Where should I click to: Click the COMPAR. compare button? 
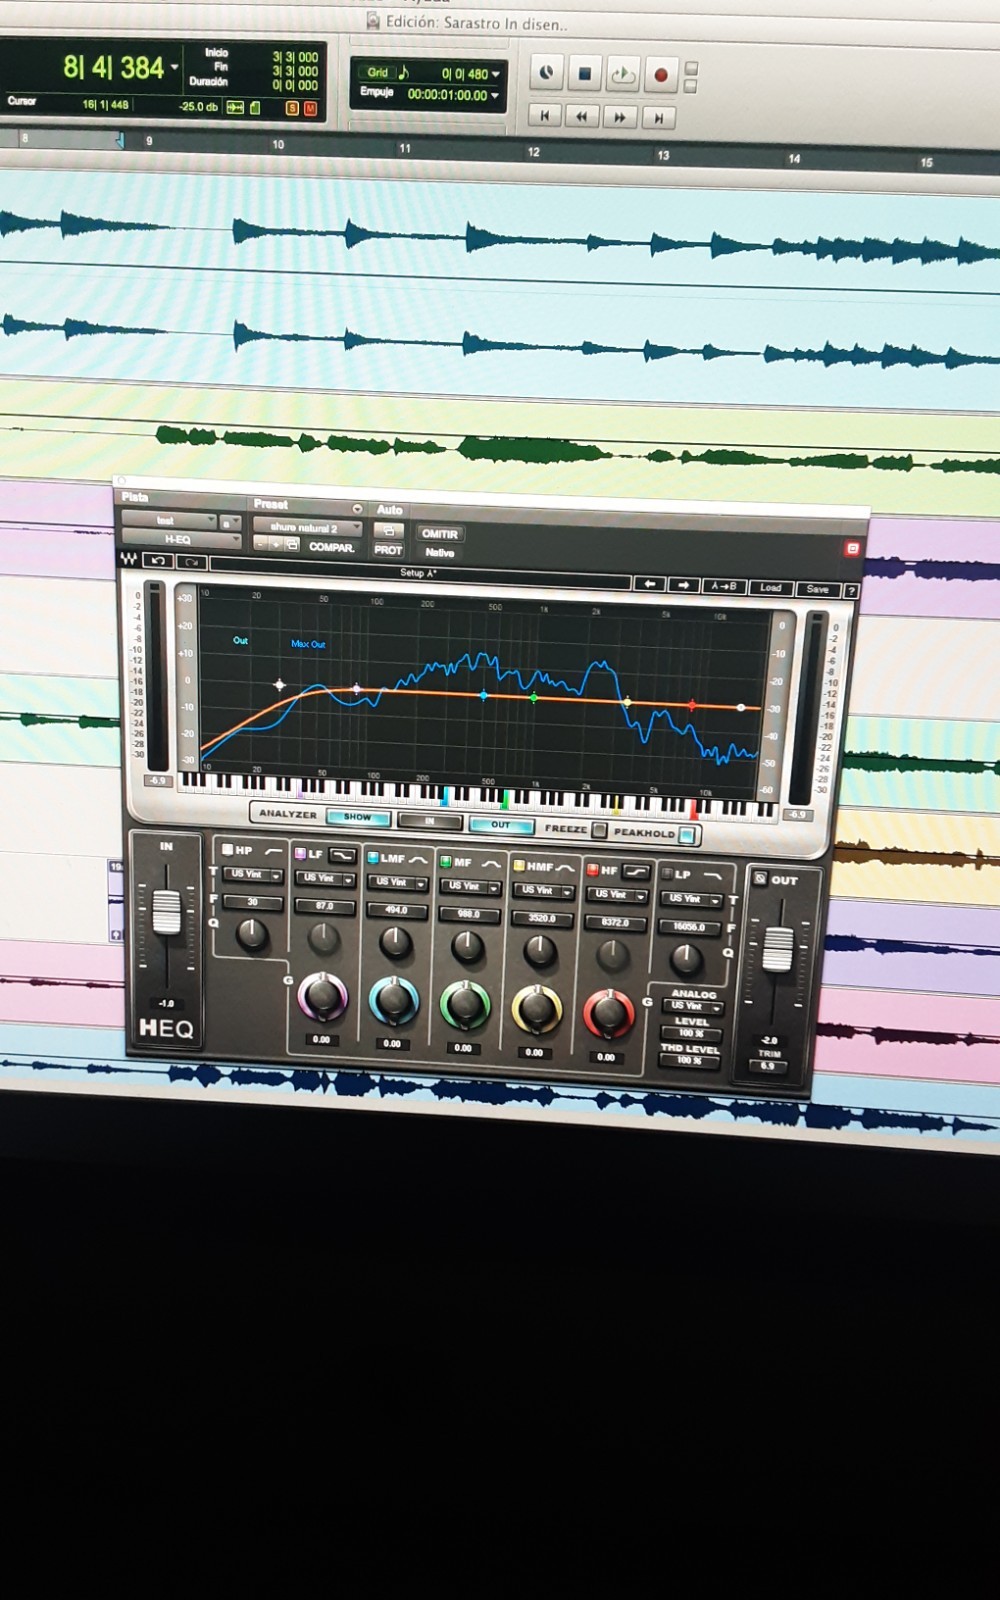pos(331,547)
